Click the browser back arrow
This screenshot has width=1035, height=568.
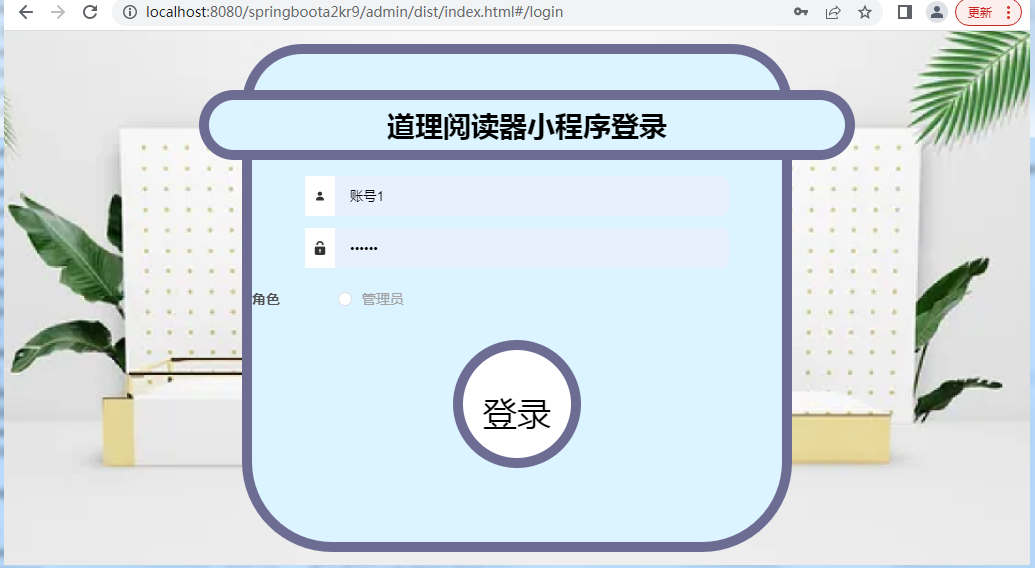pyautogui.click(x=26, y=12)
